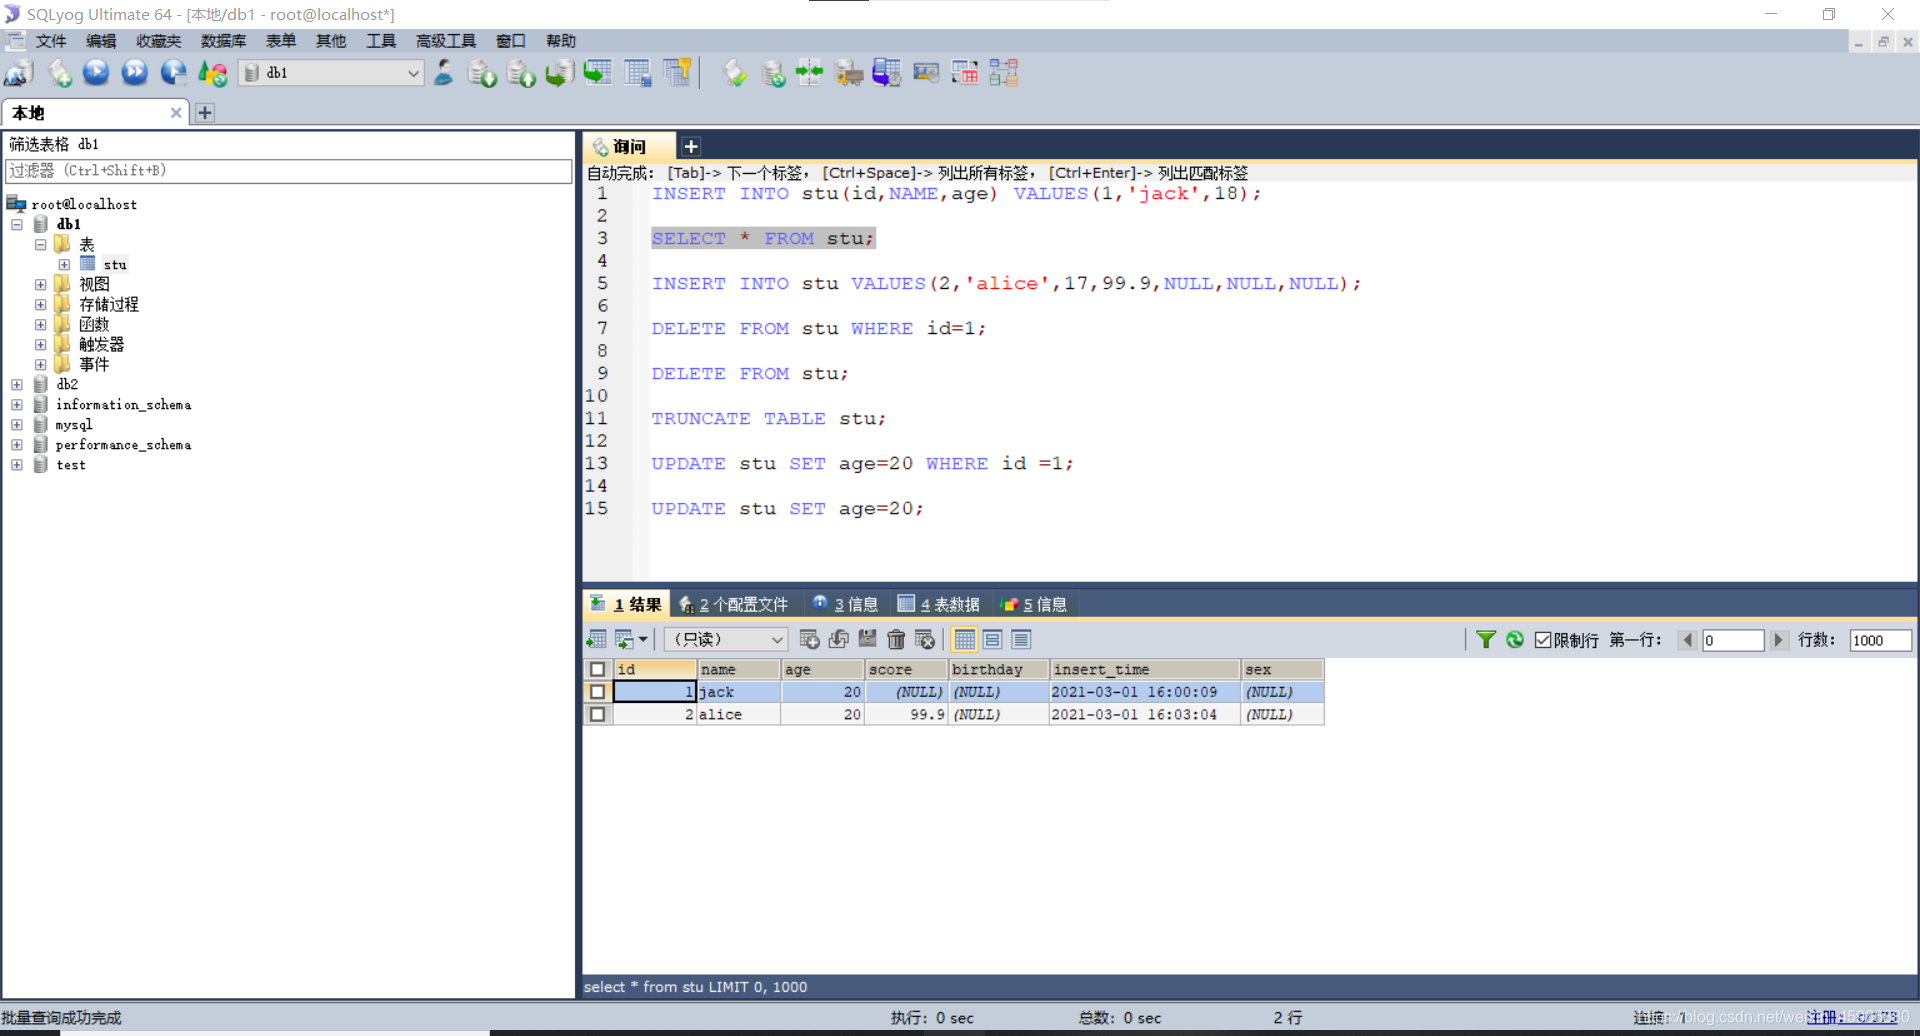1920x1036 pixels.
Task: Switch result to form view
Action: [993, 639]
